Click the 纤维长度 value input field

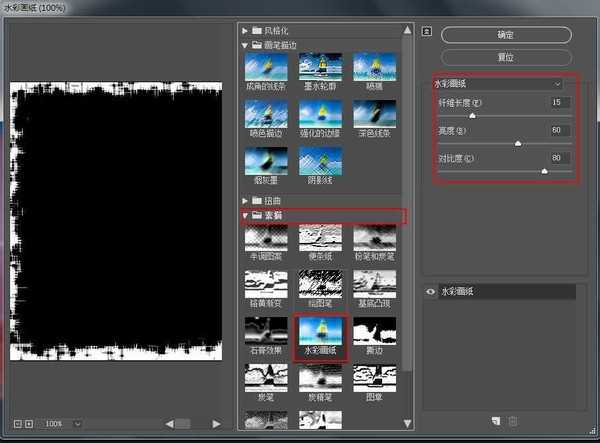click(559, 102)
